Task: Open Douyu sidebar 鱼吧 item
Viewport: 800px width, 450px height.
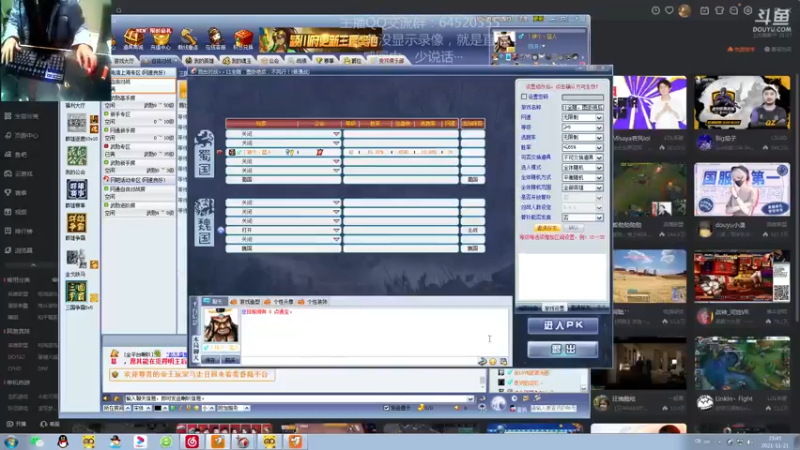Action: point(16,154)
